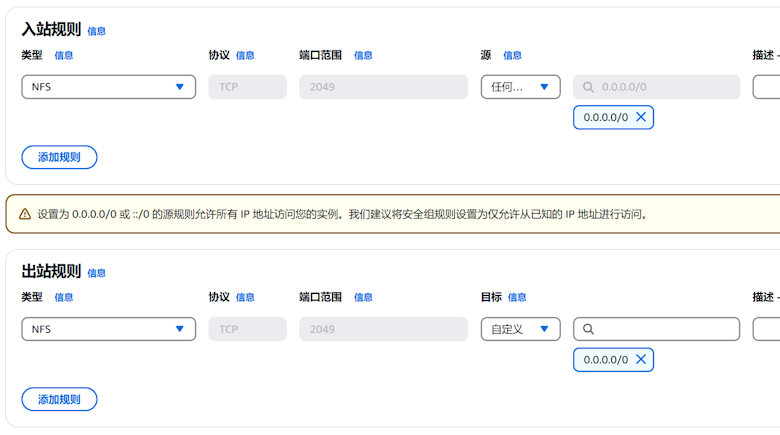Expand the inbound source 任何 dropdown
Screen dimensions: 780x435
point(520,87)
